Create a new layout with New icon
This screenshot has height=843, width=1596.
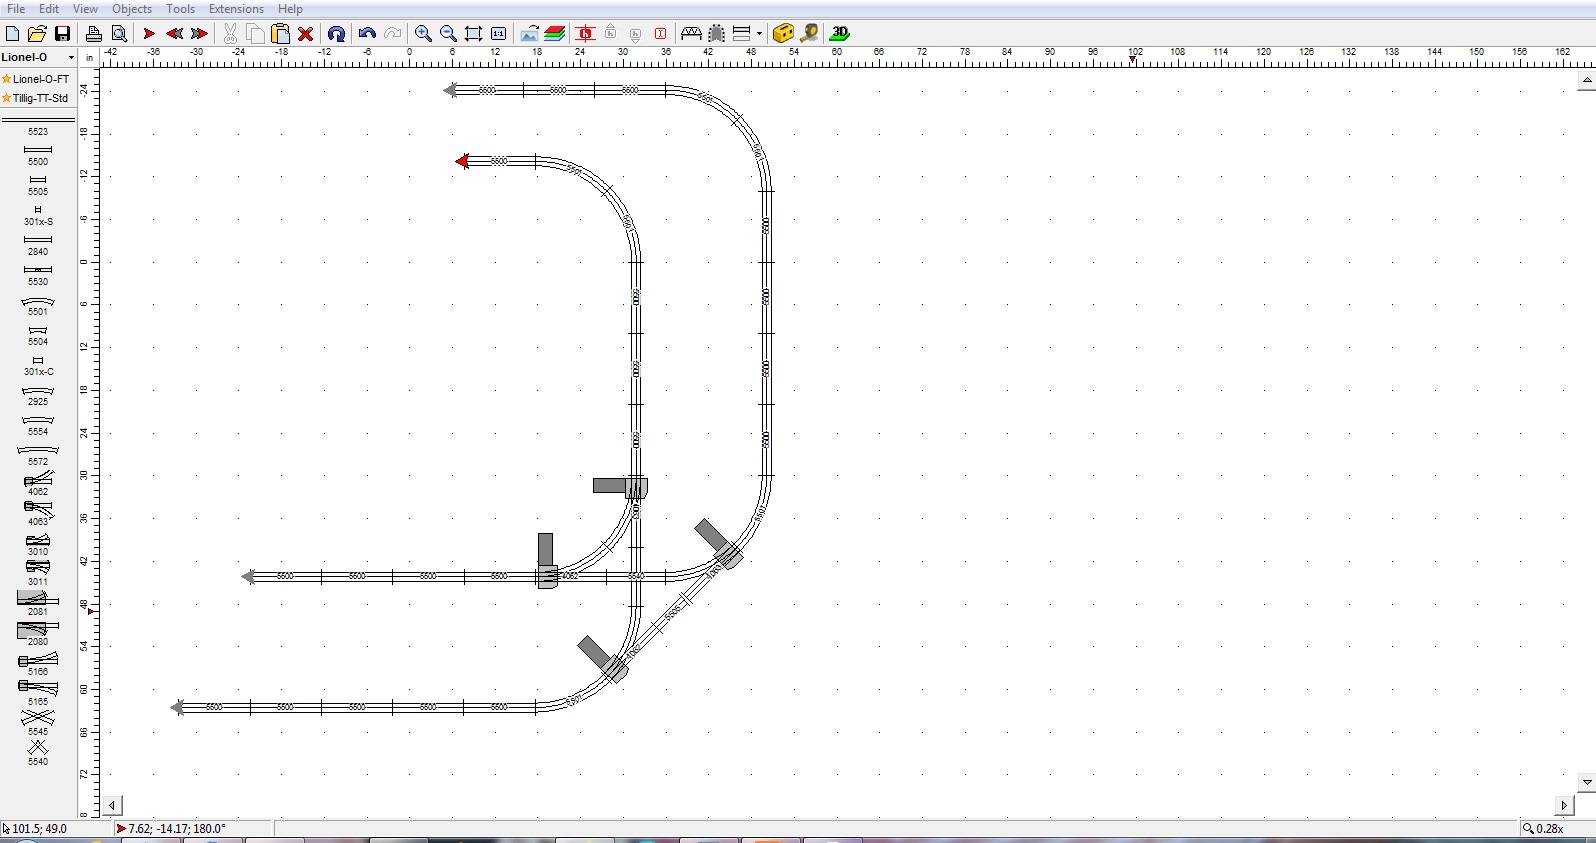click(x=13, y=33)
